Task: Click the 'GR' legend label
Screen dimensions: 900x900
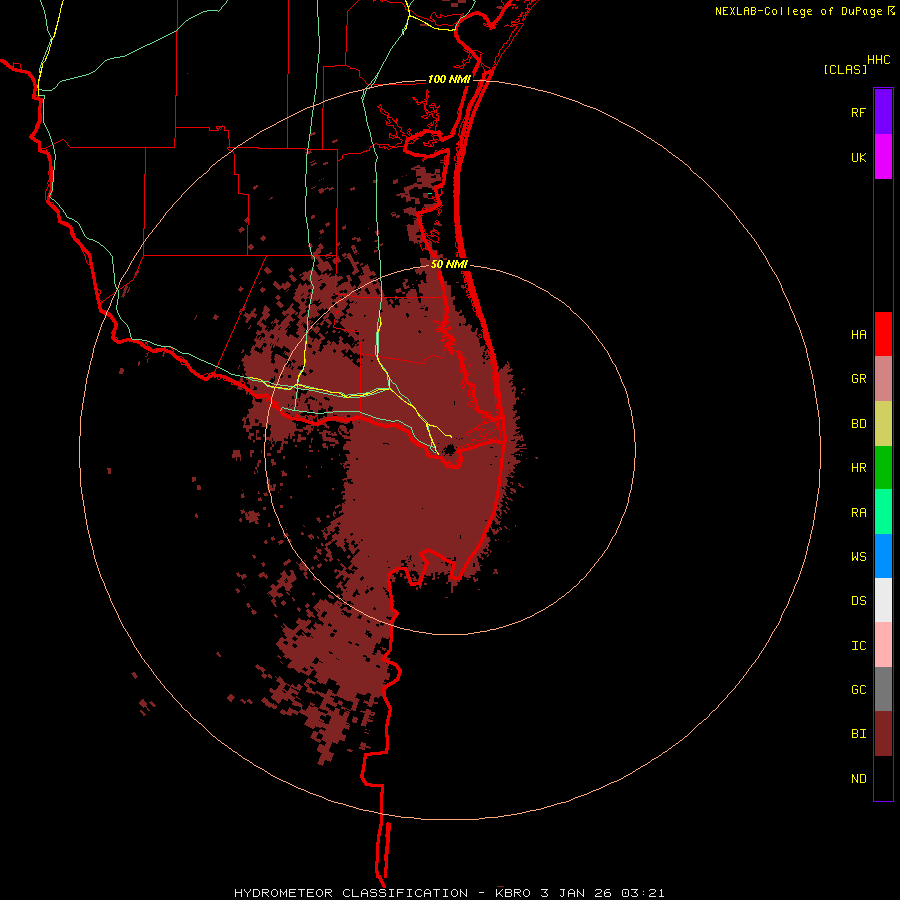Action: click(x=858, y=379)
